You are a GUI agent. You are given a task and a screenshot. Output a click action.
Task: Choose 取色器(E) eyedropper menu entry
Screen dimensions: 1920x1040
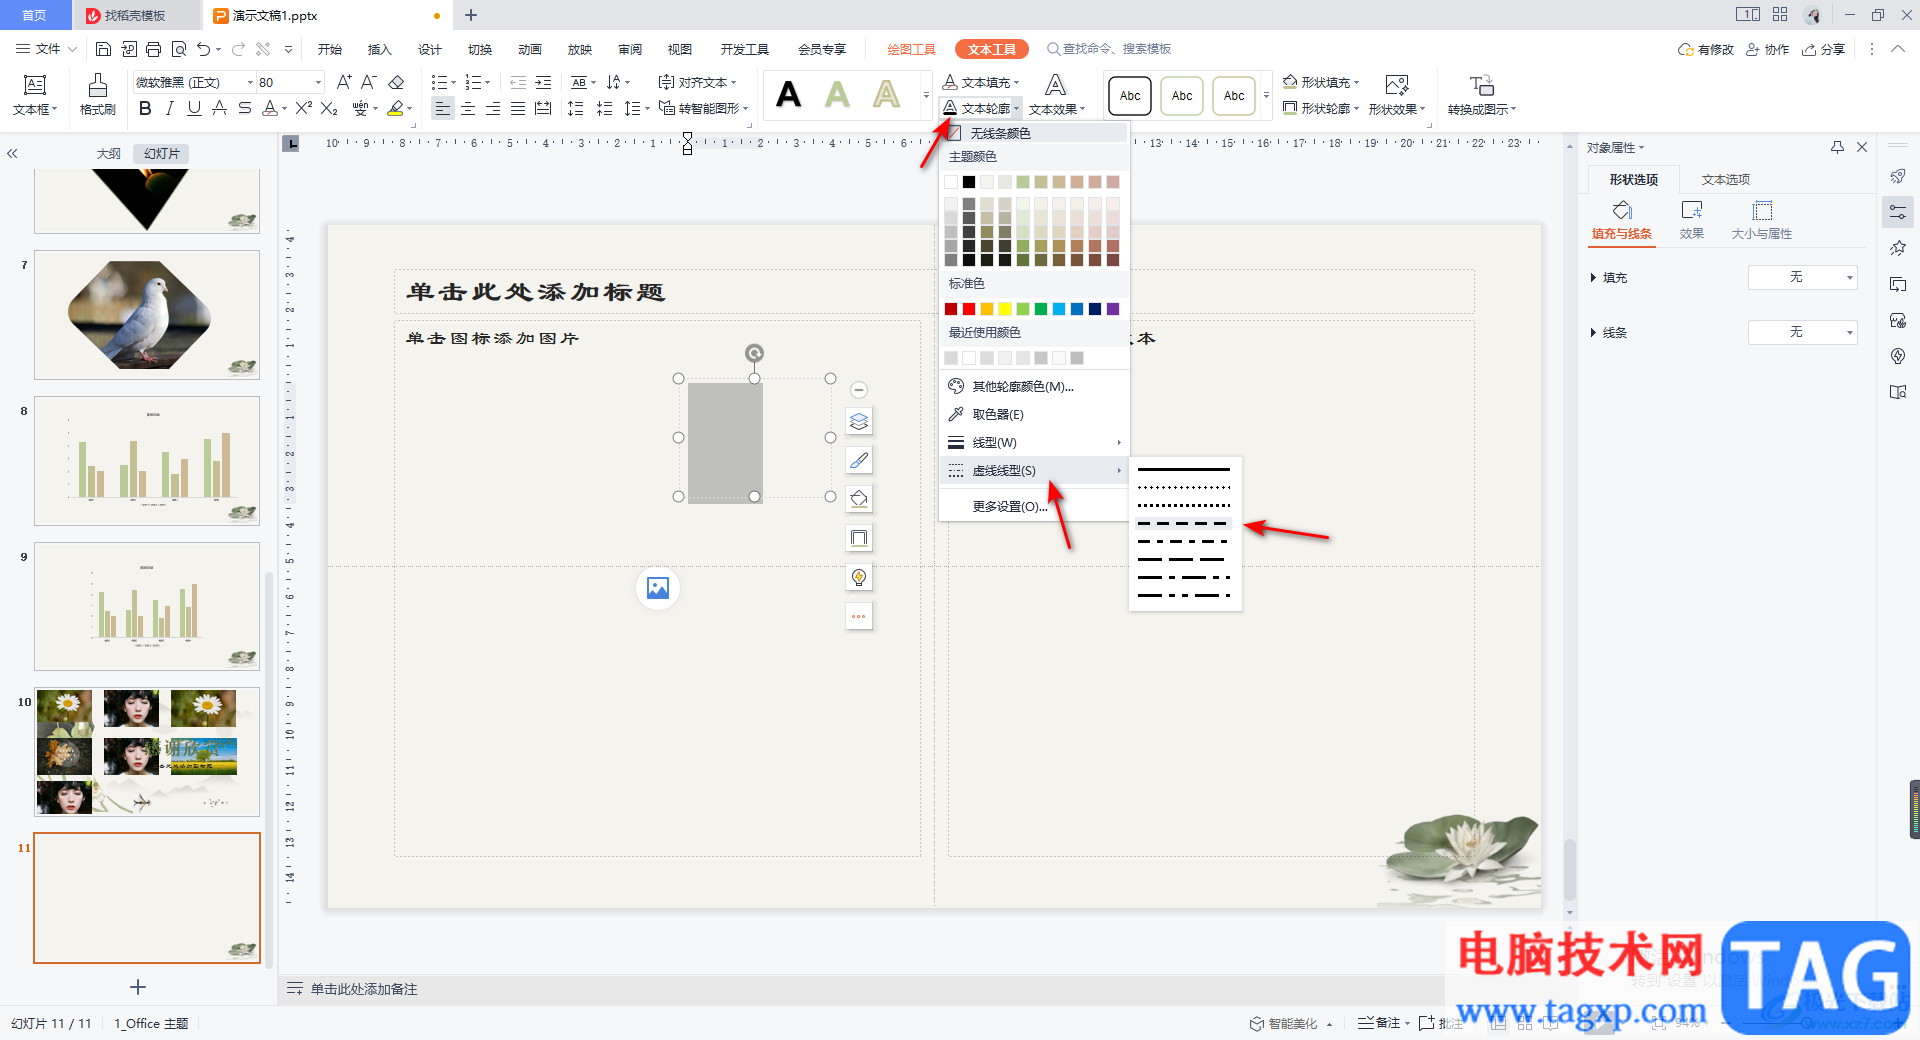[1034, 414]
